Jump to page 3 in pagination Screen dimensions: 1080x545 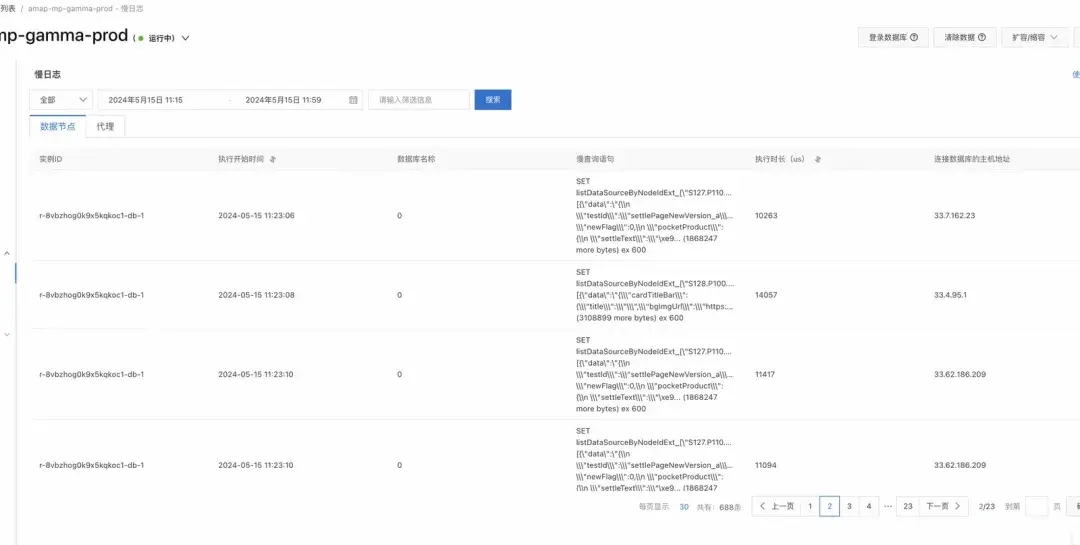click(x=849, y=506)
